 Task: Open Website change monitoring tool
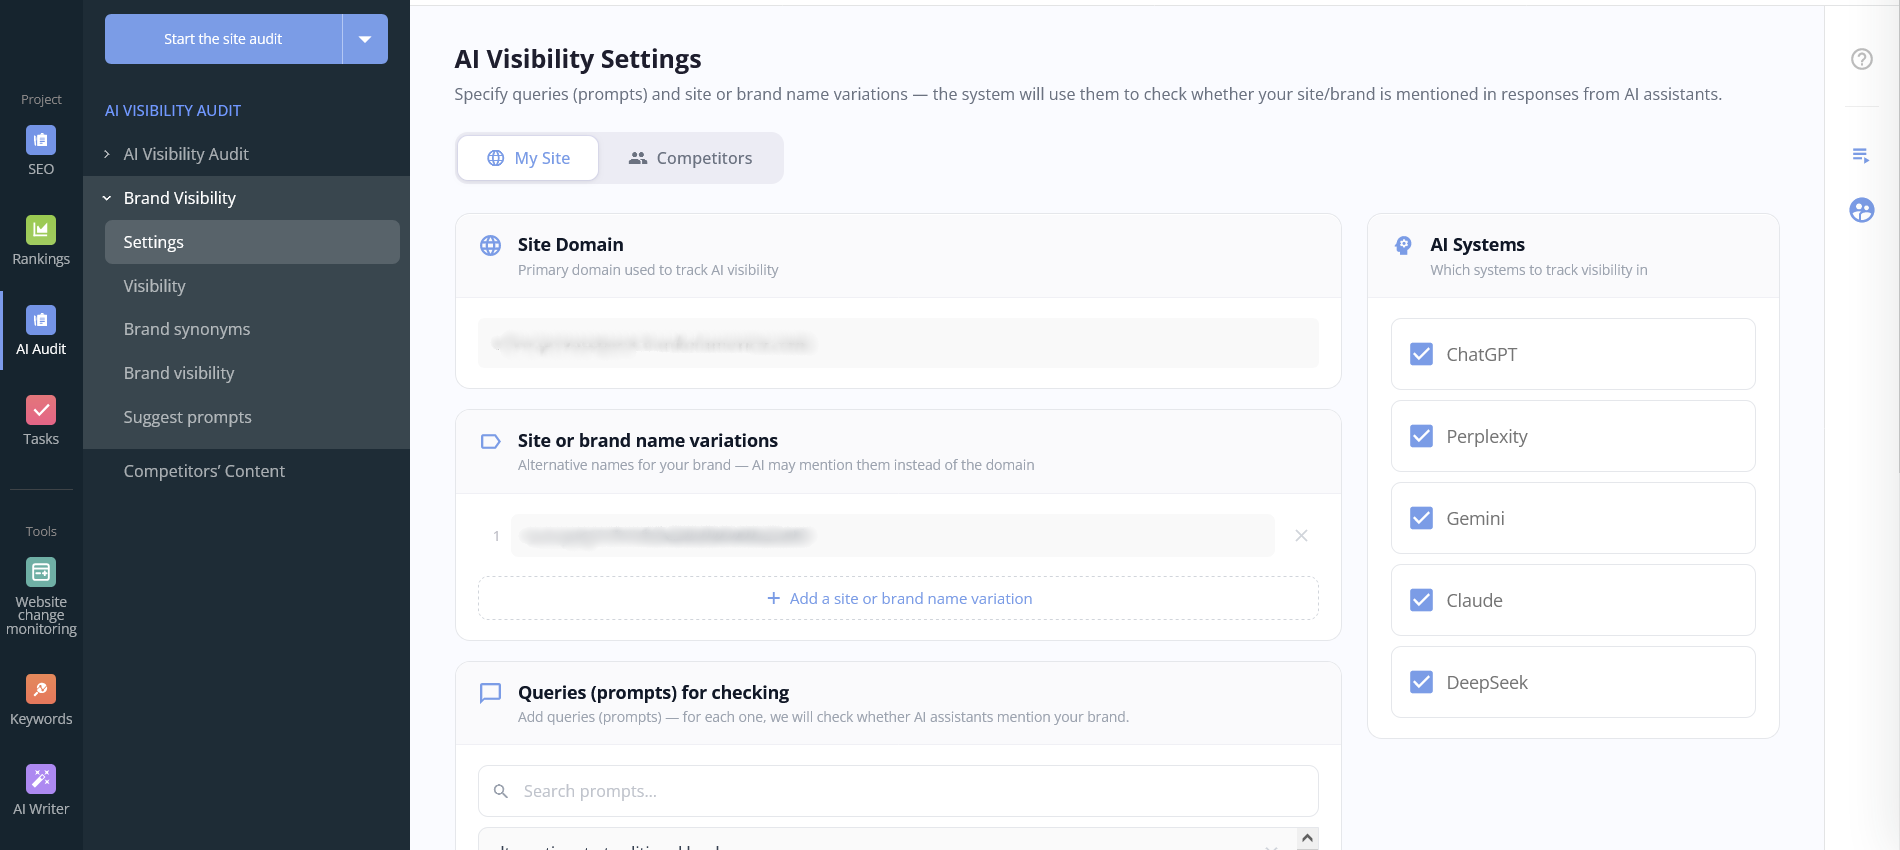click(x=41, y=572)
